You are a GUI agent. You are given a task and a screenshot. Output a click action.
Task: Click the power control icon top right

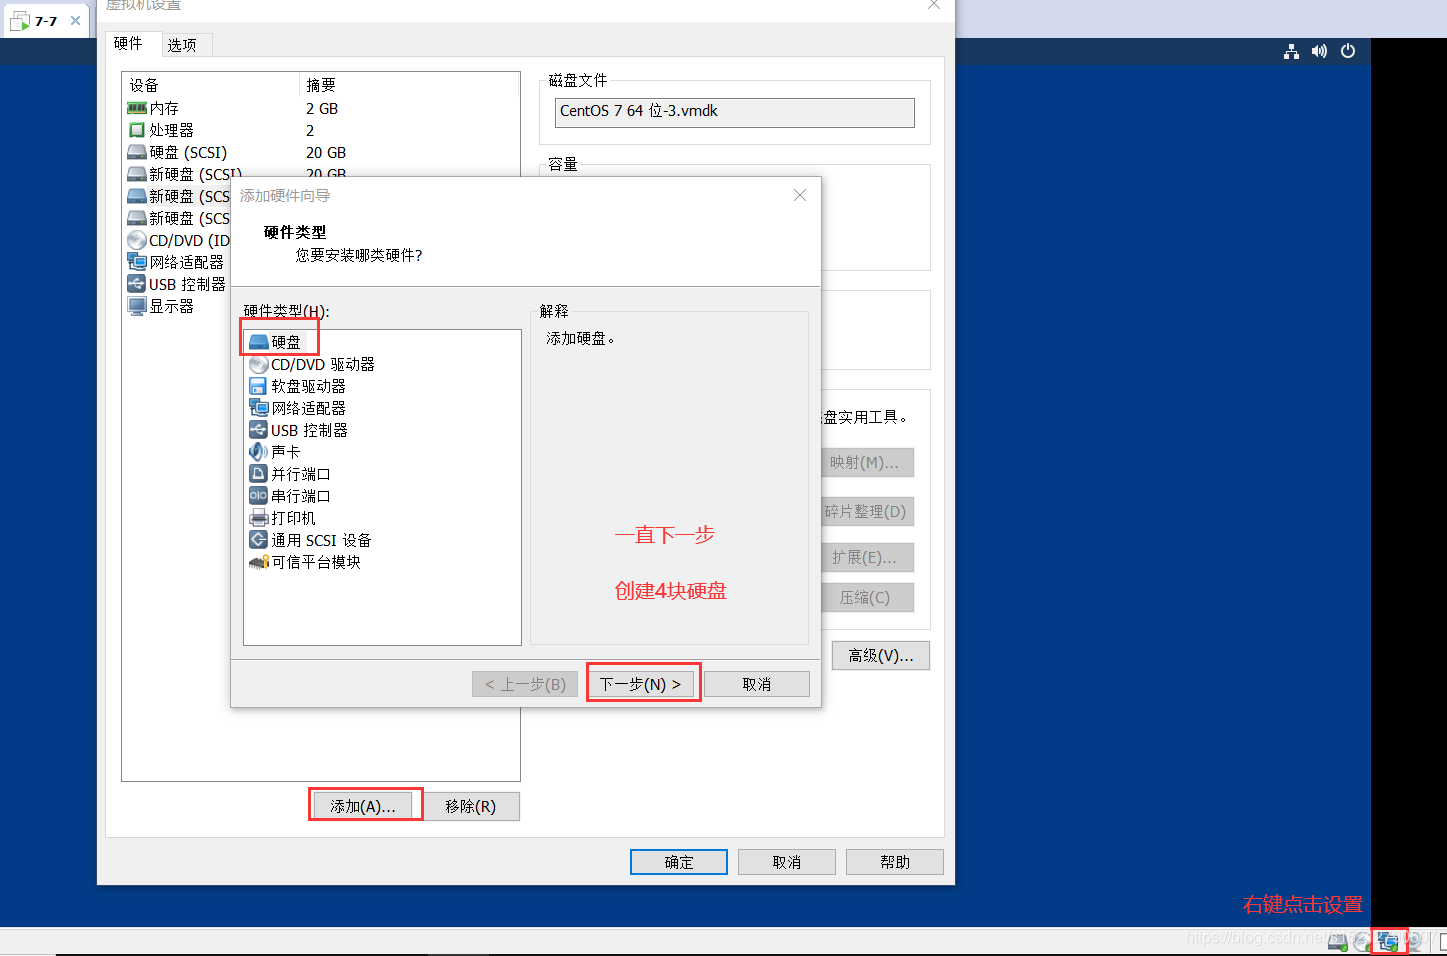(x=1348, y=51)
